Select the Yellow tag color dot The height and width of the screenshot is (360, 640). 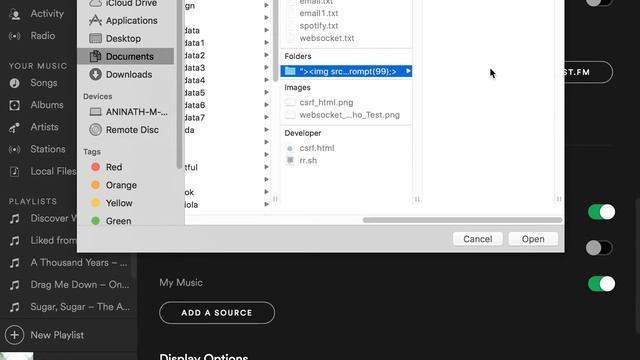tap(96, 203)
